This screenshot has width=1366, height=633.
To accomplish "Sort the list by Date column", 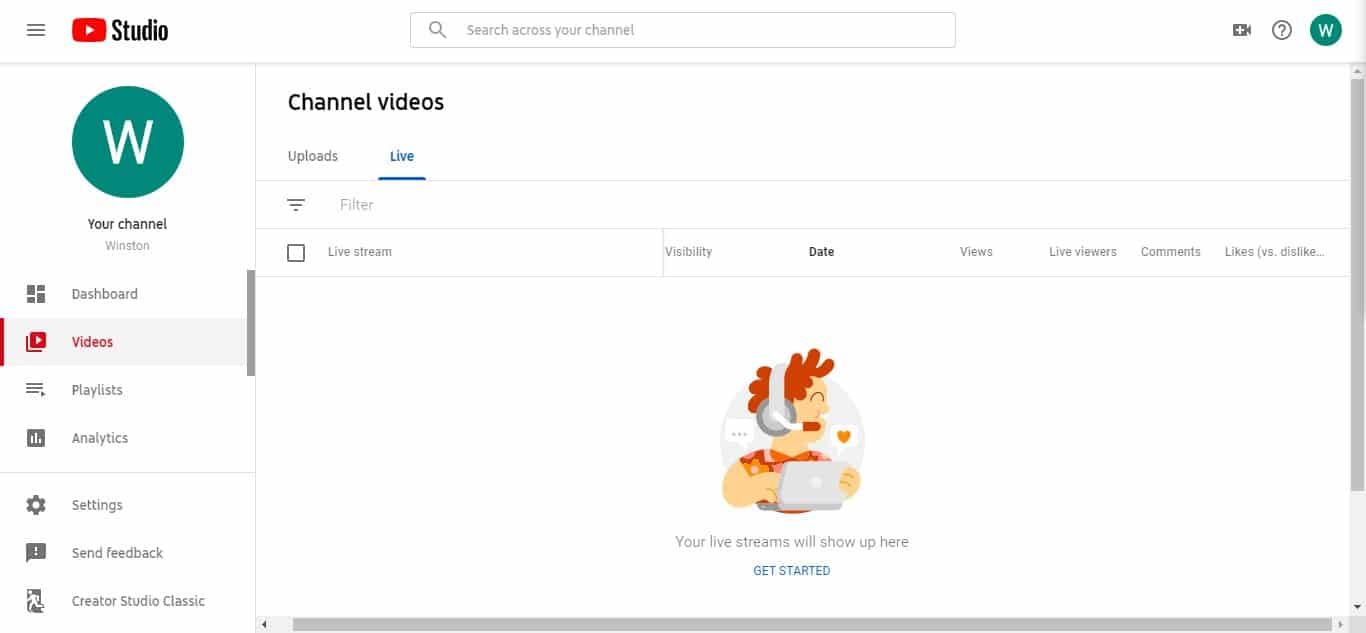I will [x=821, y=252].
